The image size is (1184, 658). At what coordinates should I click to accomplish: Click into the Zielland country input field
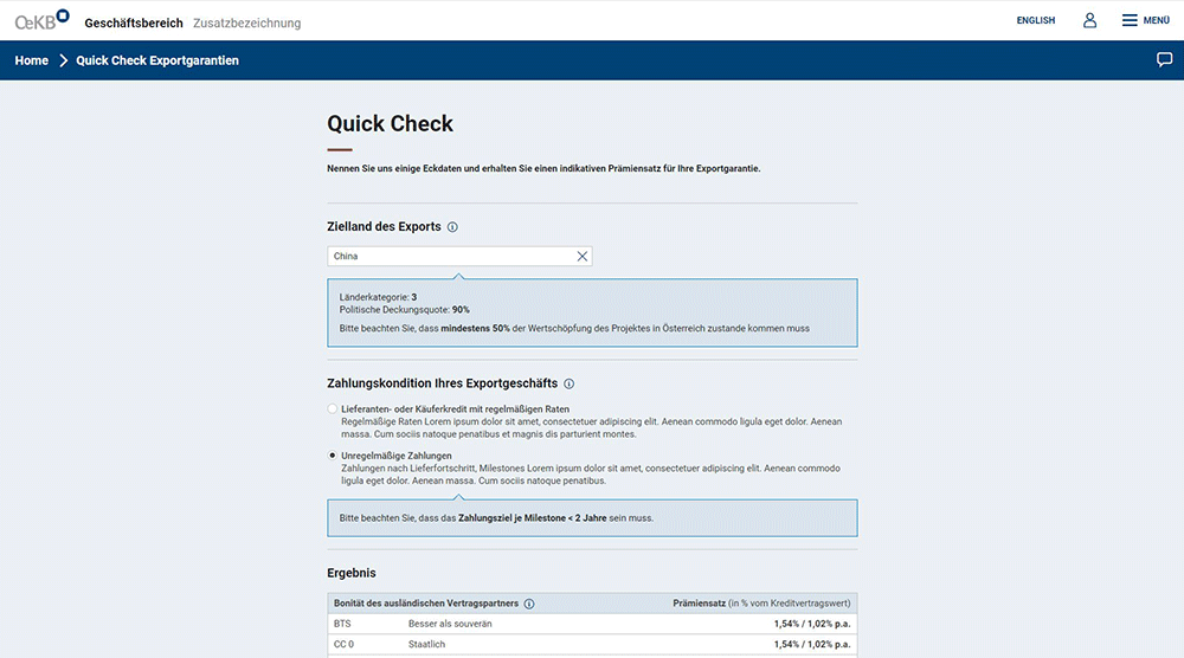click(x=450, y=257)
